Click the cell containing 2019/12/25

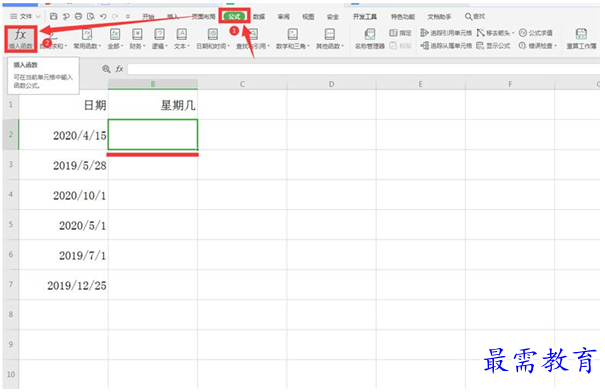[x=64, y=285]
